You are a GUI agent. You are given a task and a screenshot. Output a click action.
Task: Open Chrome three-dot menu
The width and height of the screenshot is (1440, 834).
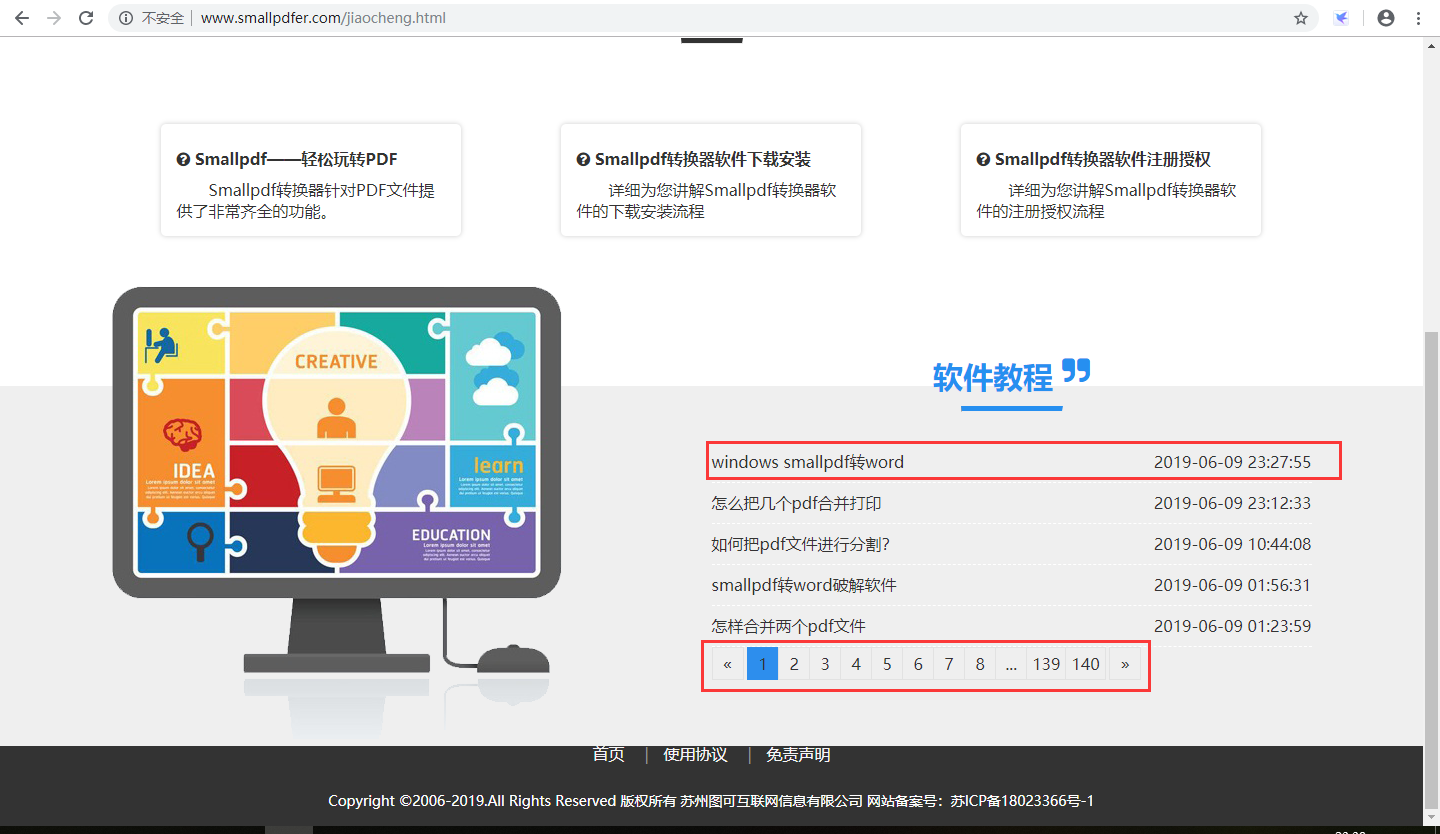click(x=1418, y=18)
